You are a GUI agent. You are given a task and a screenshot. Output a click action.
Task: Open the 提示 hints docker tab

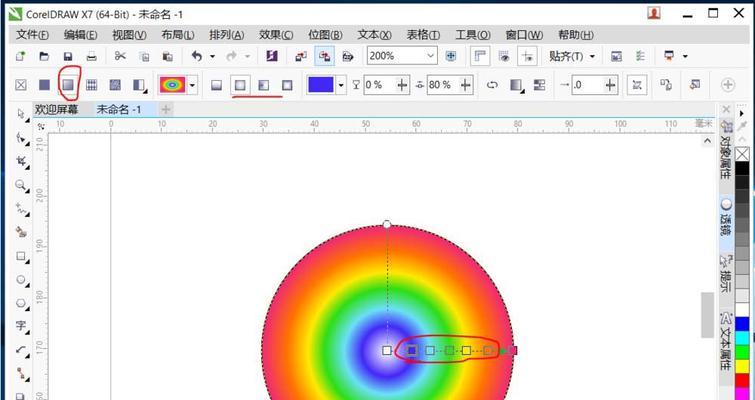pyautogui.click(x=726, y=273)
